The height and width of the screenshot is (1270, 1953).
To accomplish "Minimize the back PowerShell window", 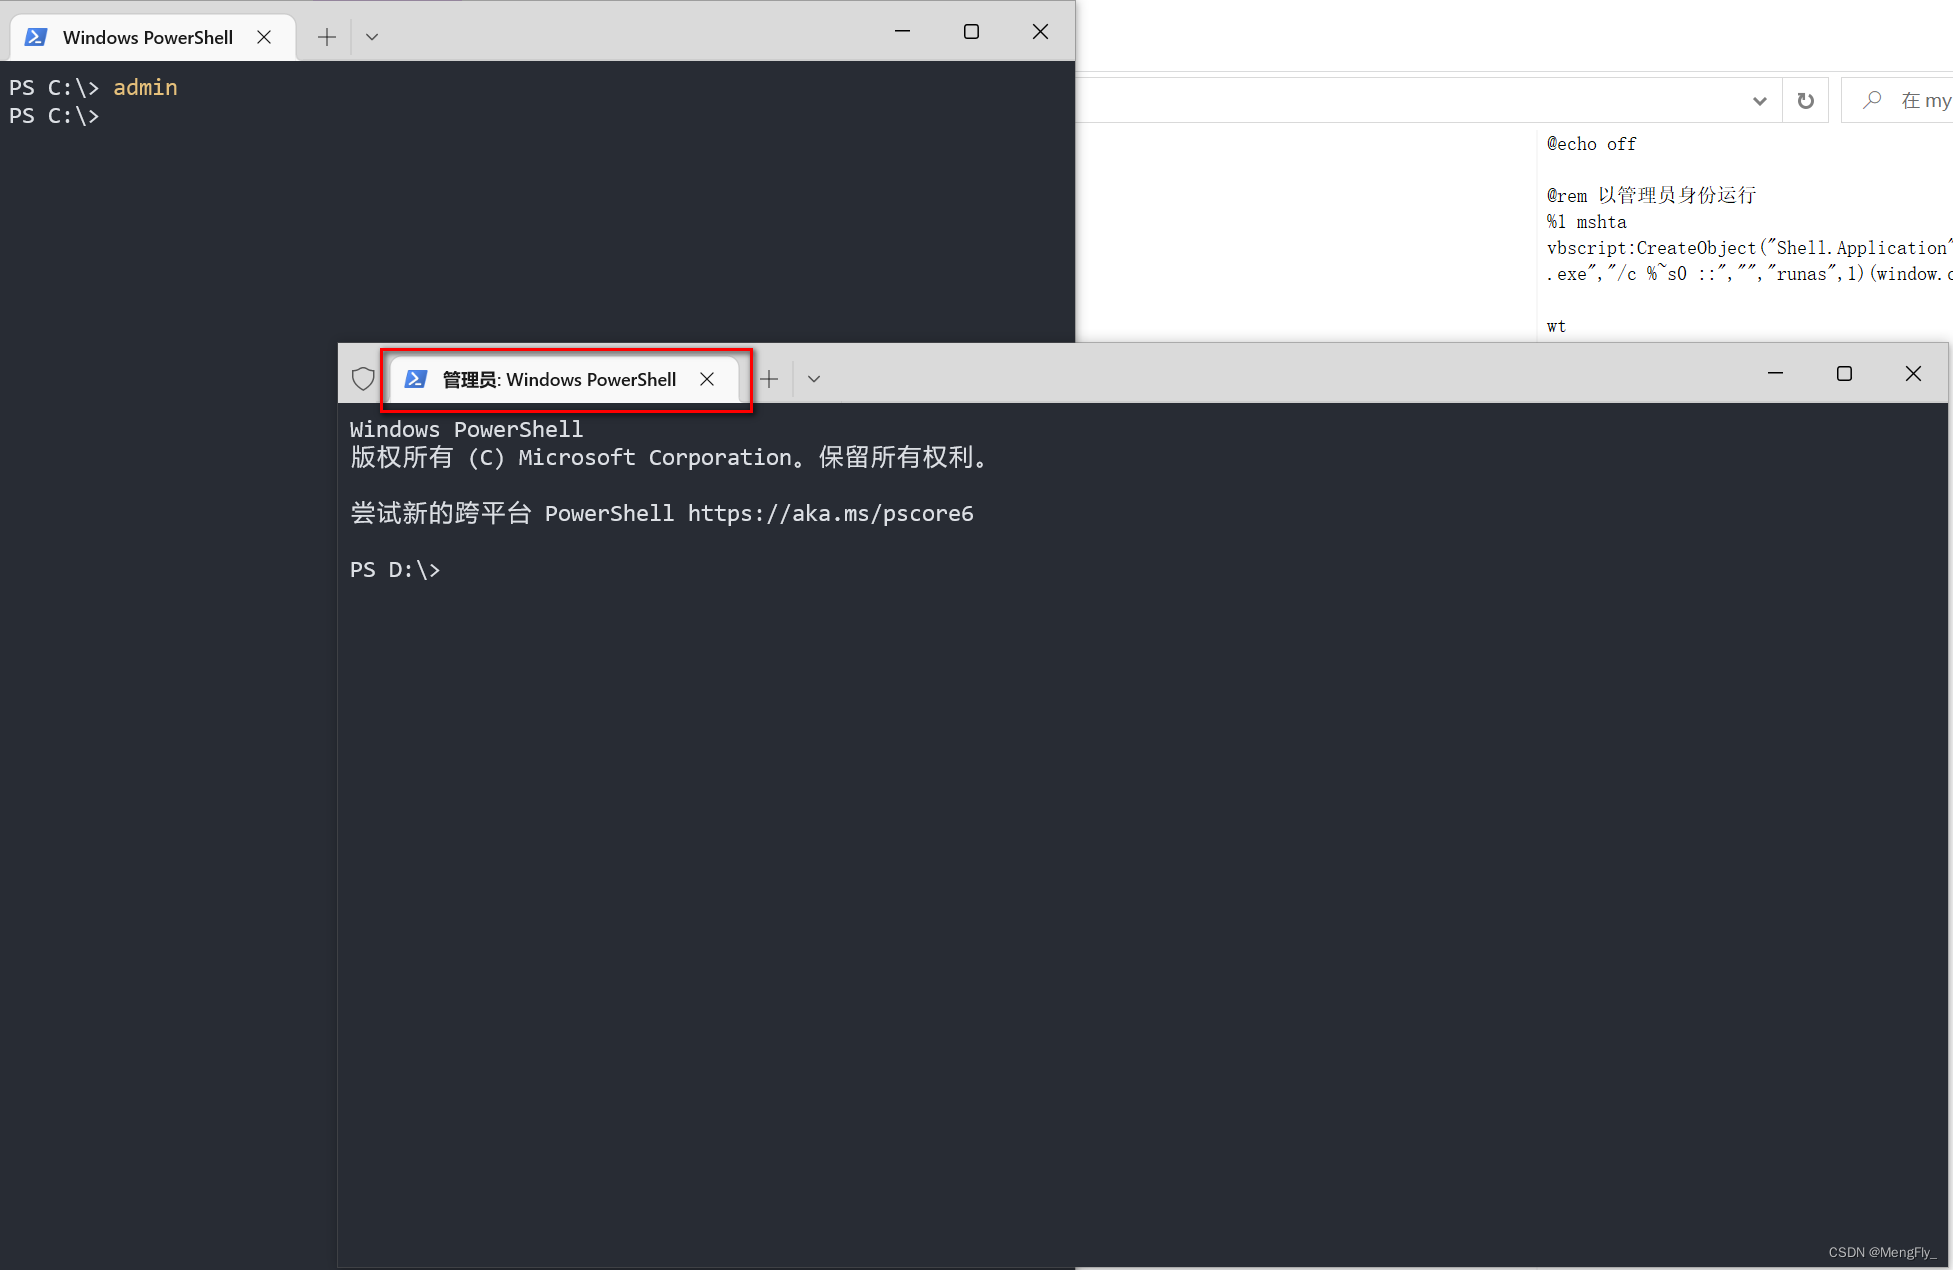I will (902, 32).
